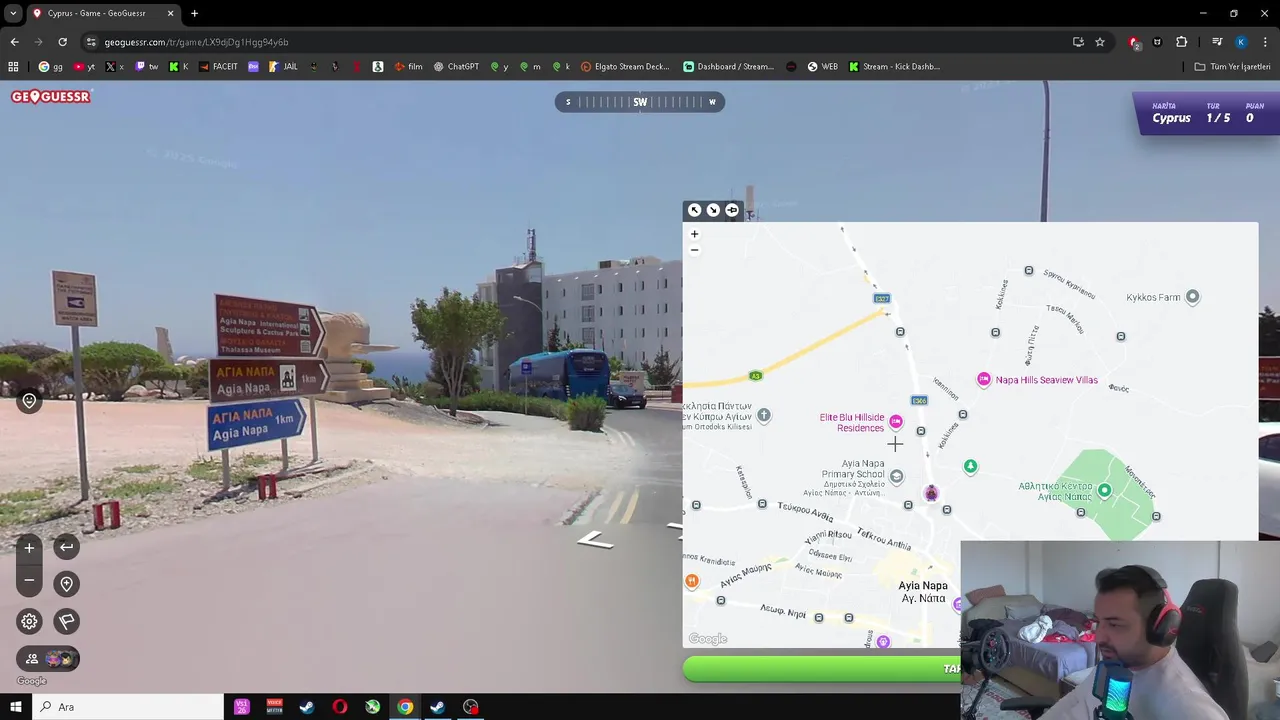
Task: Open the gg bookmark
Action: (x=51, y=67)
